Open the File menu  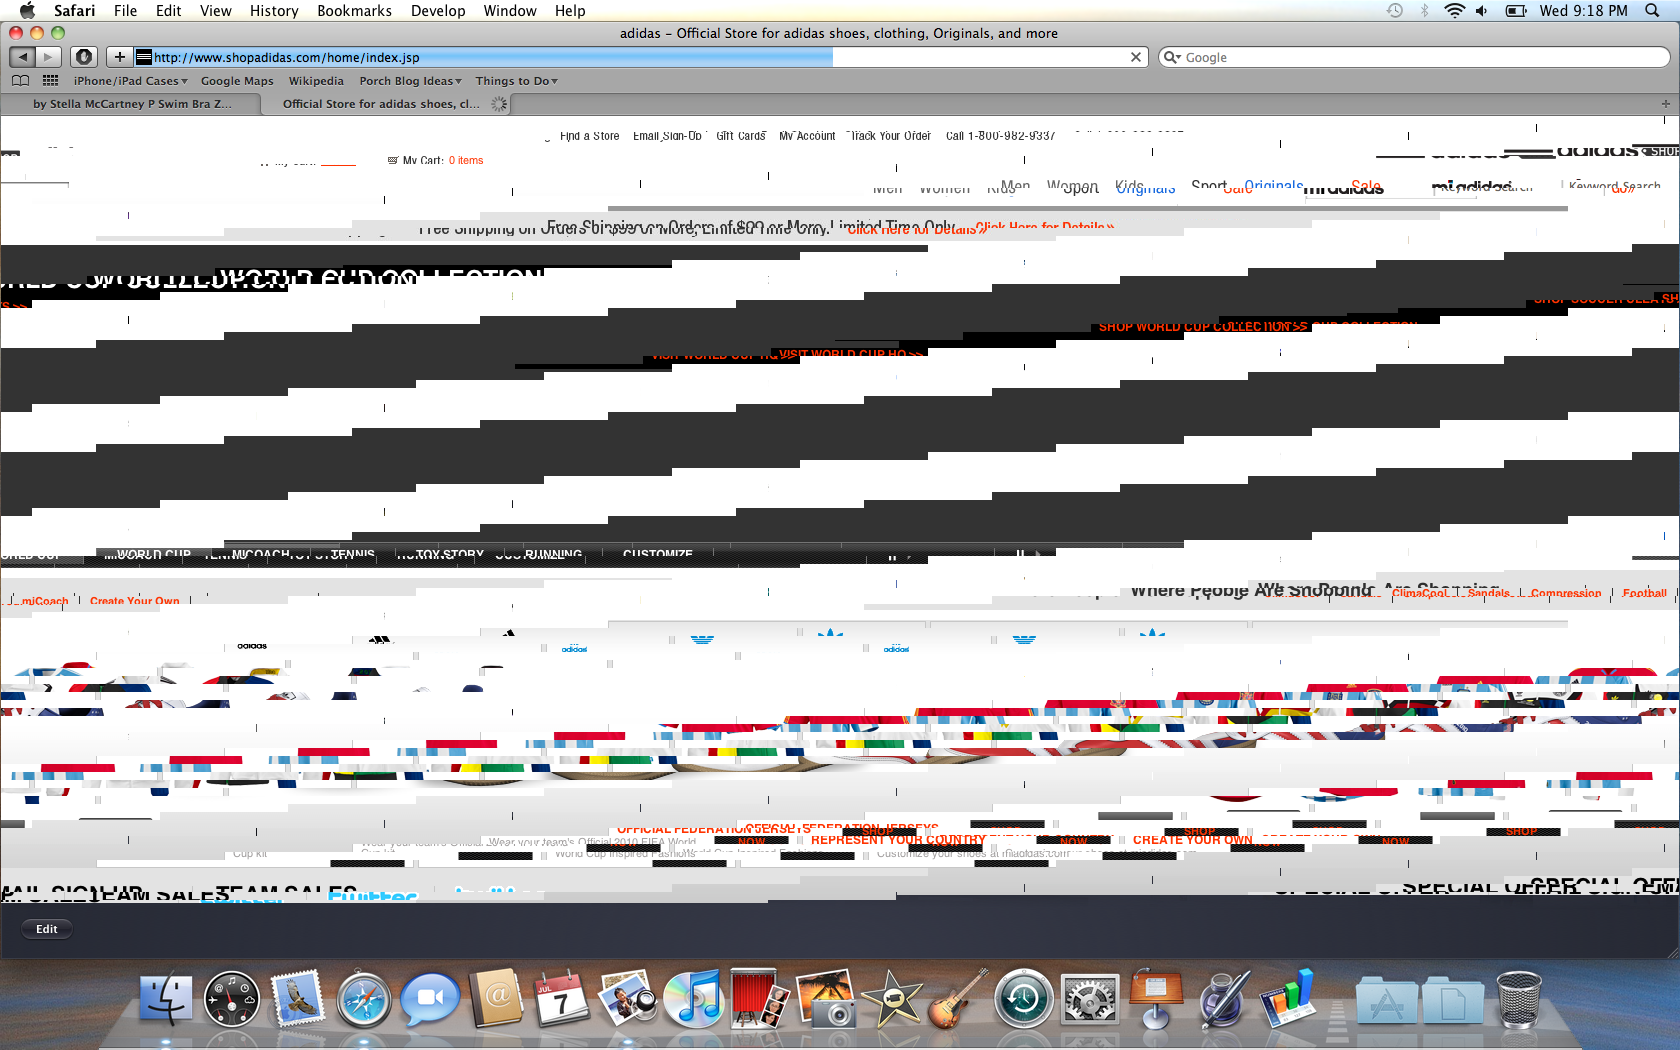[125, 10]
